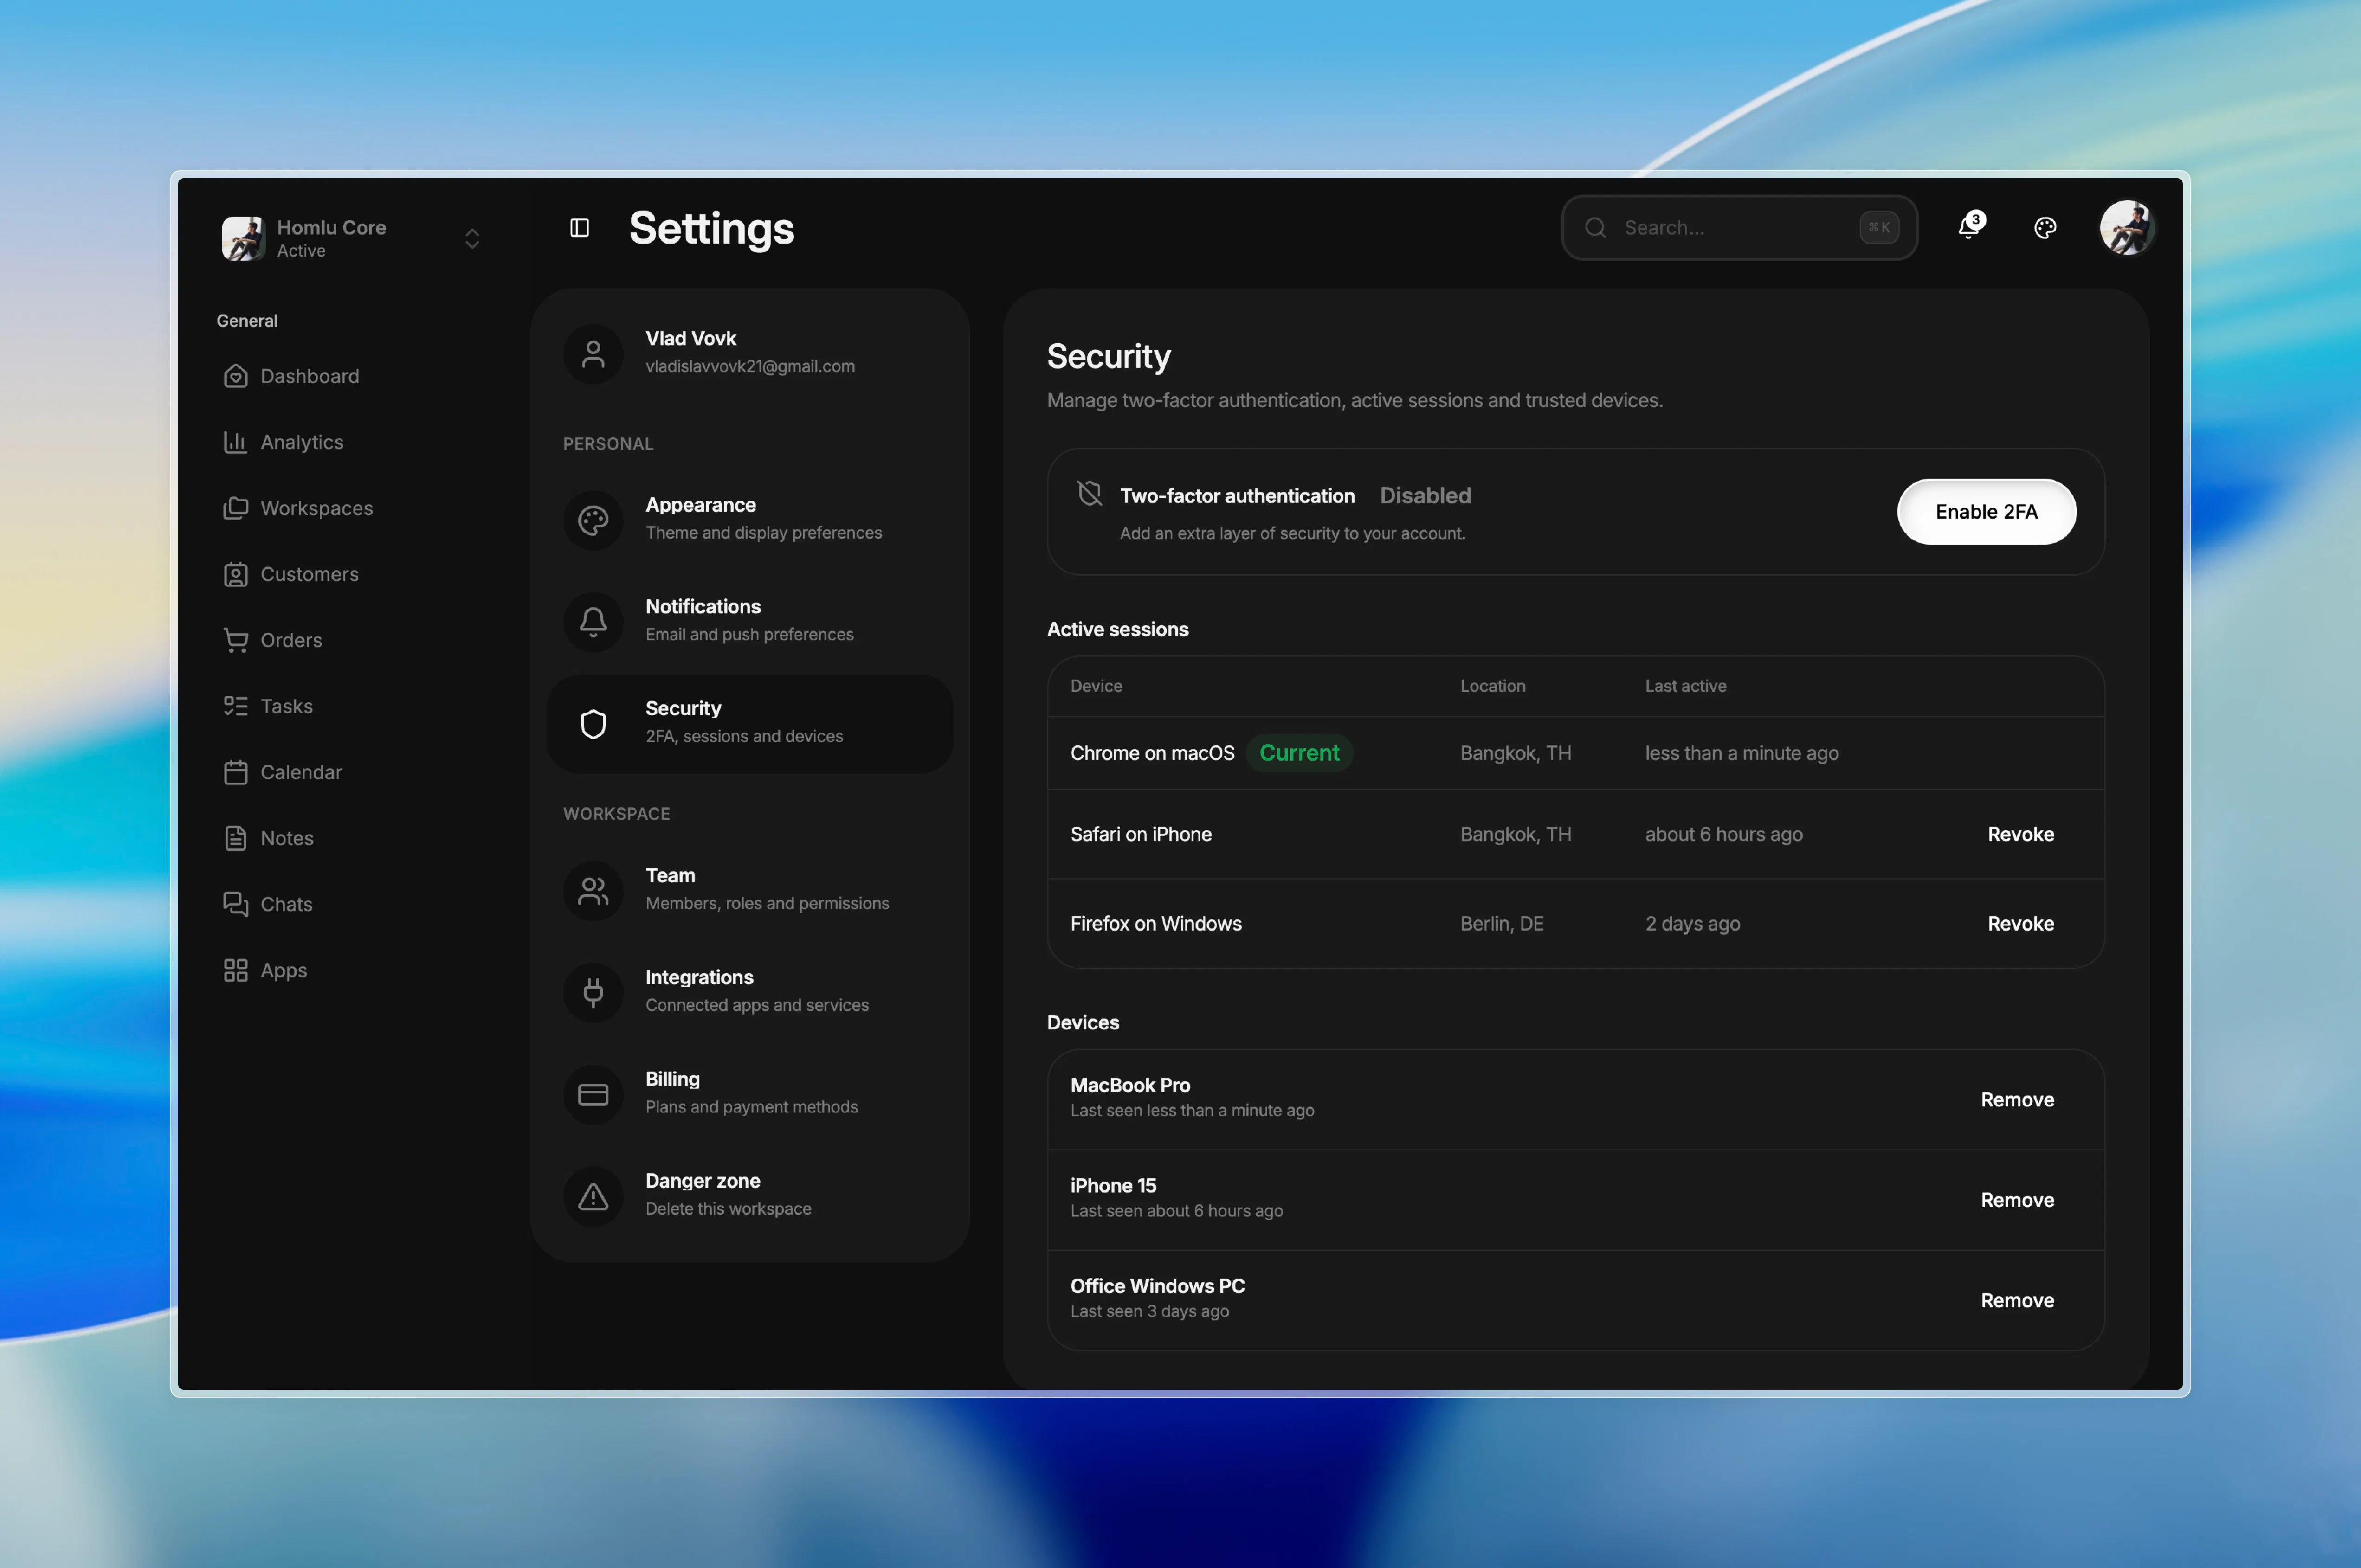Click the Danger zone warning icon
This screenshot has width=2361, height=1568.
(593, 1197)
